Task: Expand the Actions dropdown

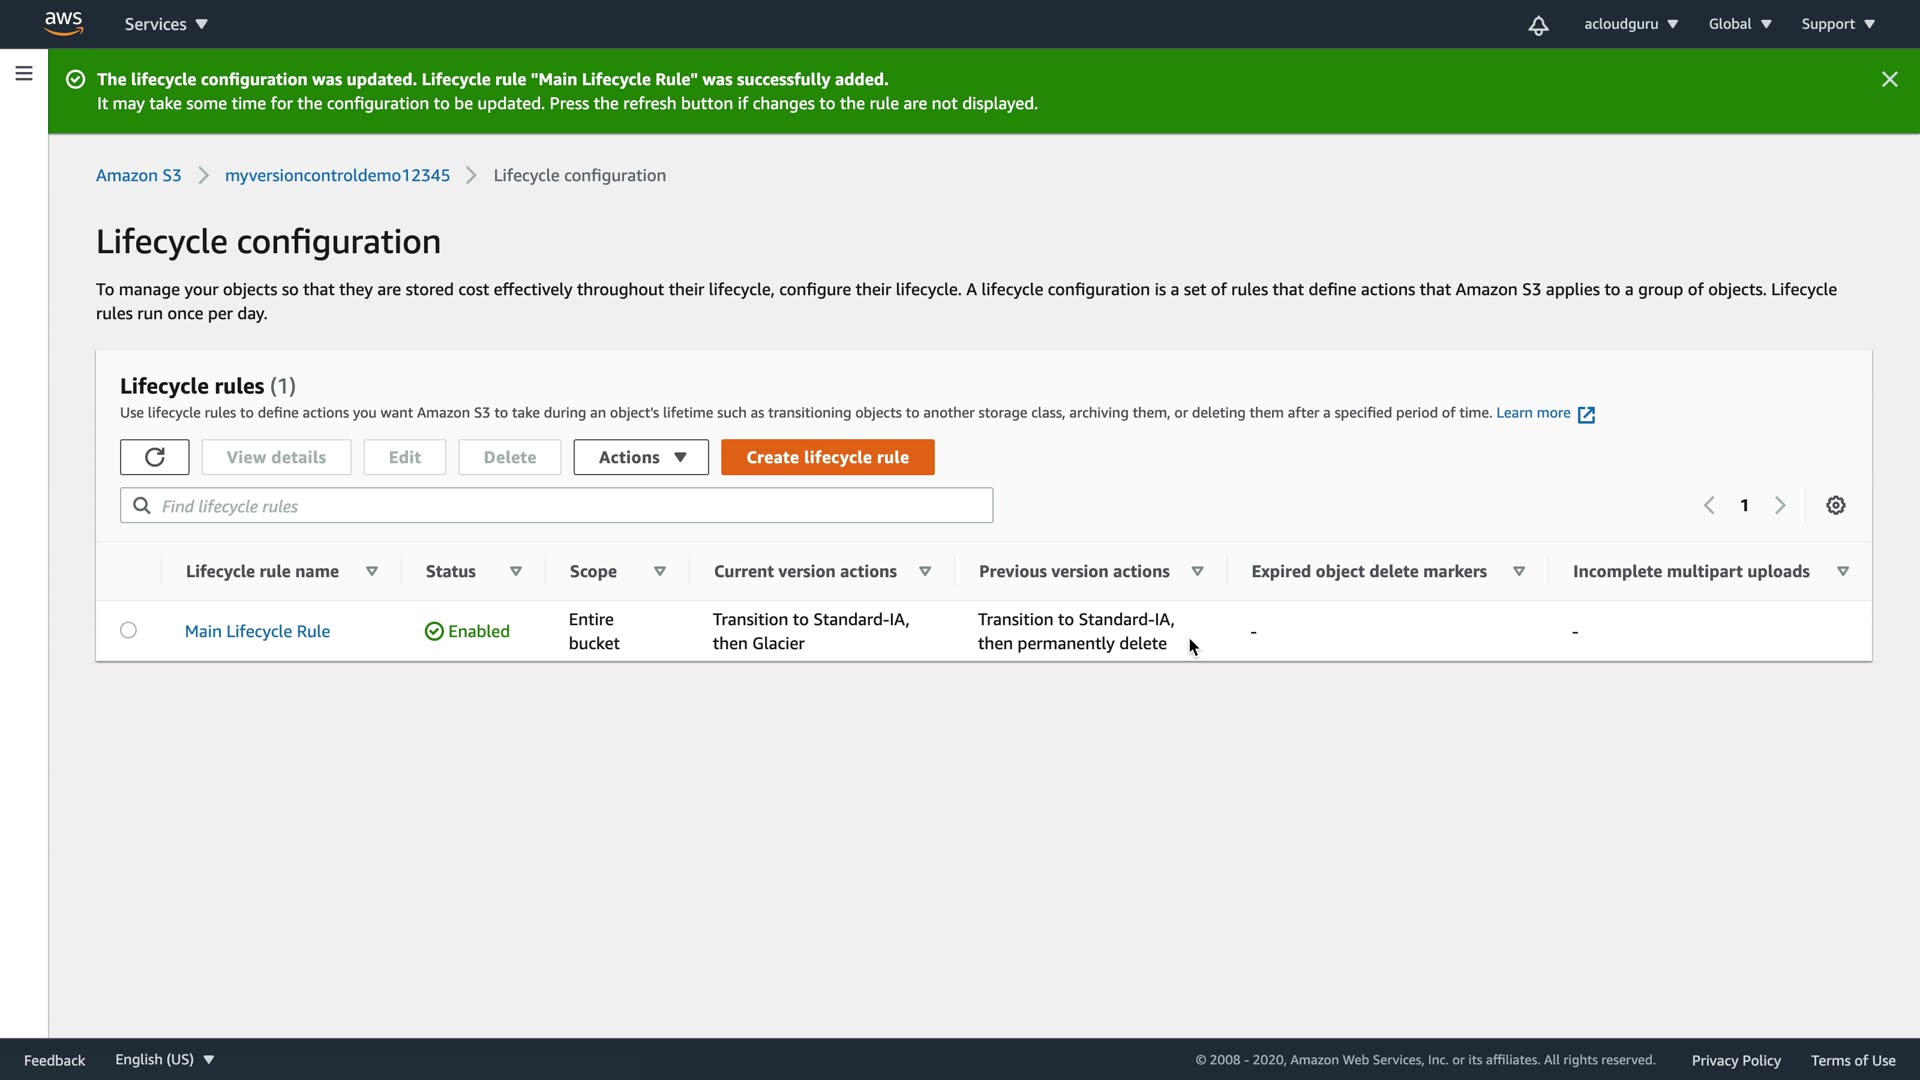Action: pyautogui.click(x=641, y=457)
